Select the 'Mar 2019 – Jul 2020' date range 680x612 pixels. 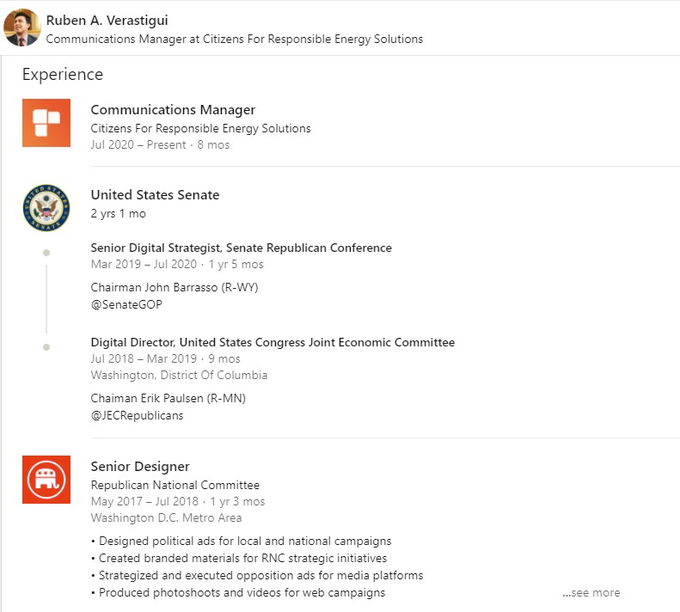click(144, 264)
